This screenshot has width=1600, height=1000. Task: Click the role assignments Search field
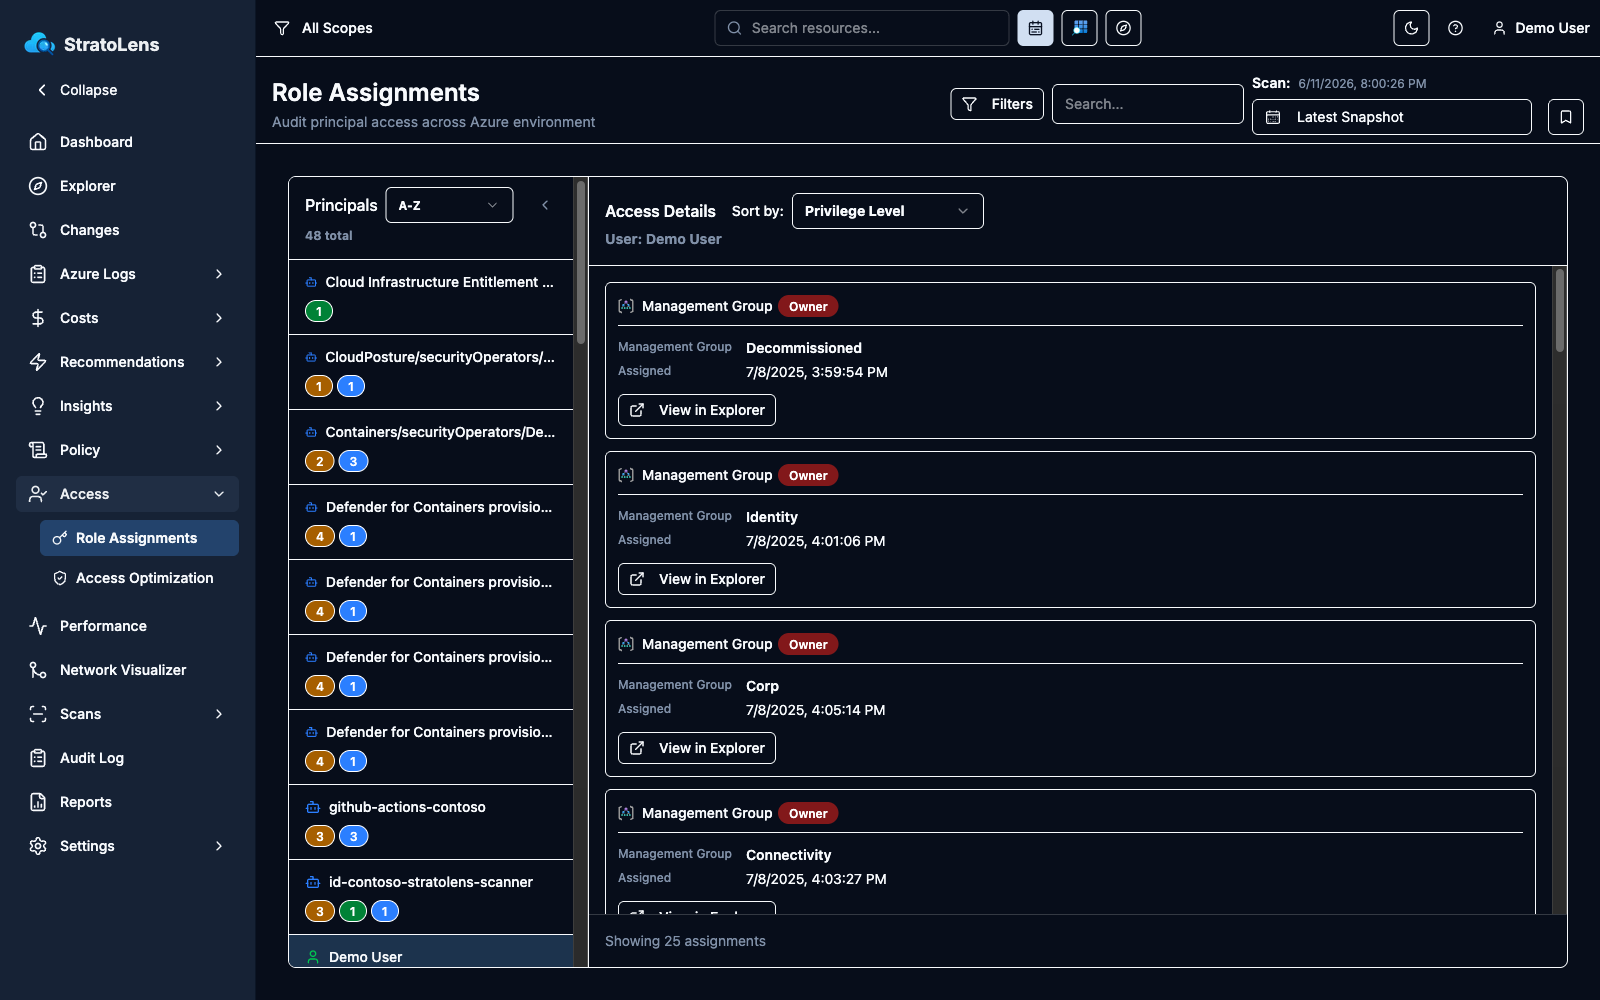[x=1147, y=104]
